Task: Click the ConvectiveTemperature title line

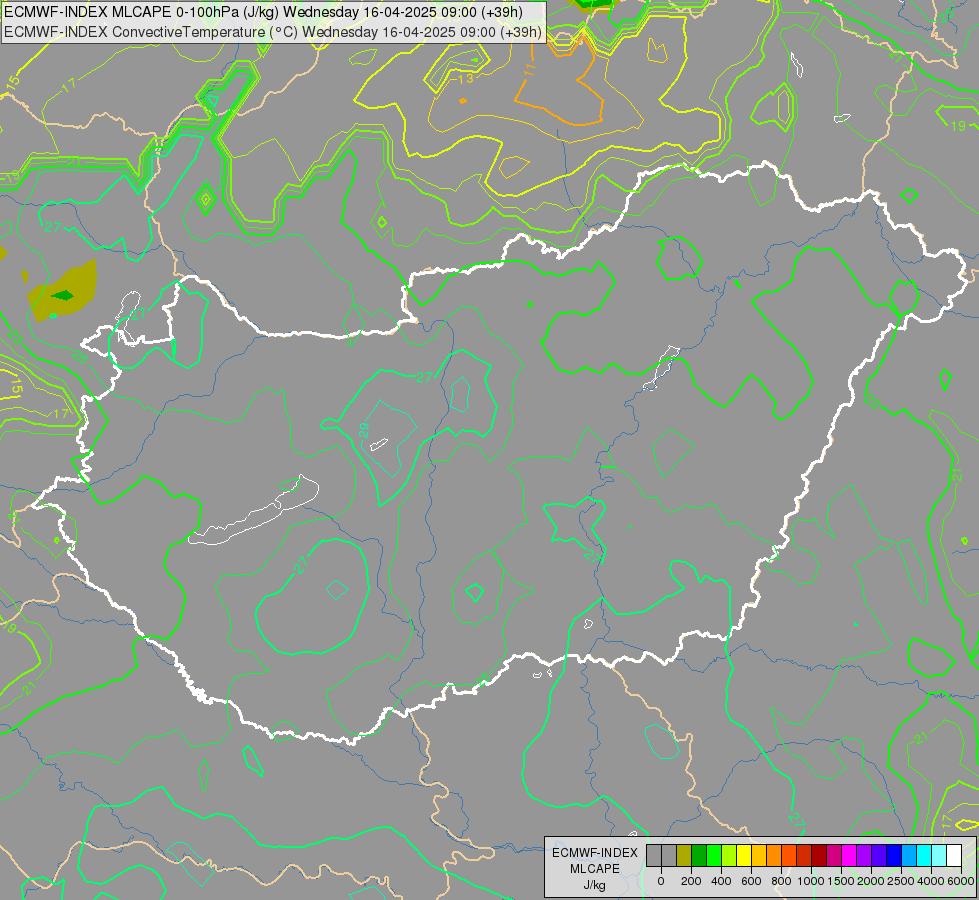Action: pos(273,32)
